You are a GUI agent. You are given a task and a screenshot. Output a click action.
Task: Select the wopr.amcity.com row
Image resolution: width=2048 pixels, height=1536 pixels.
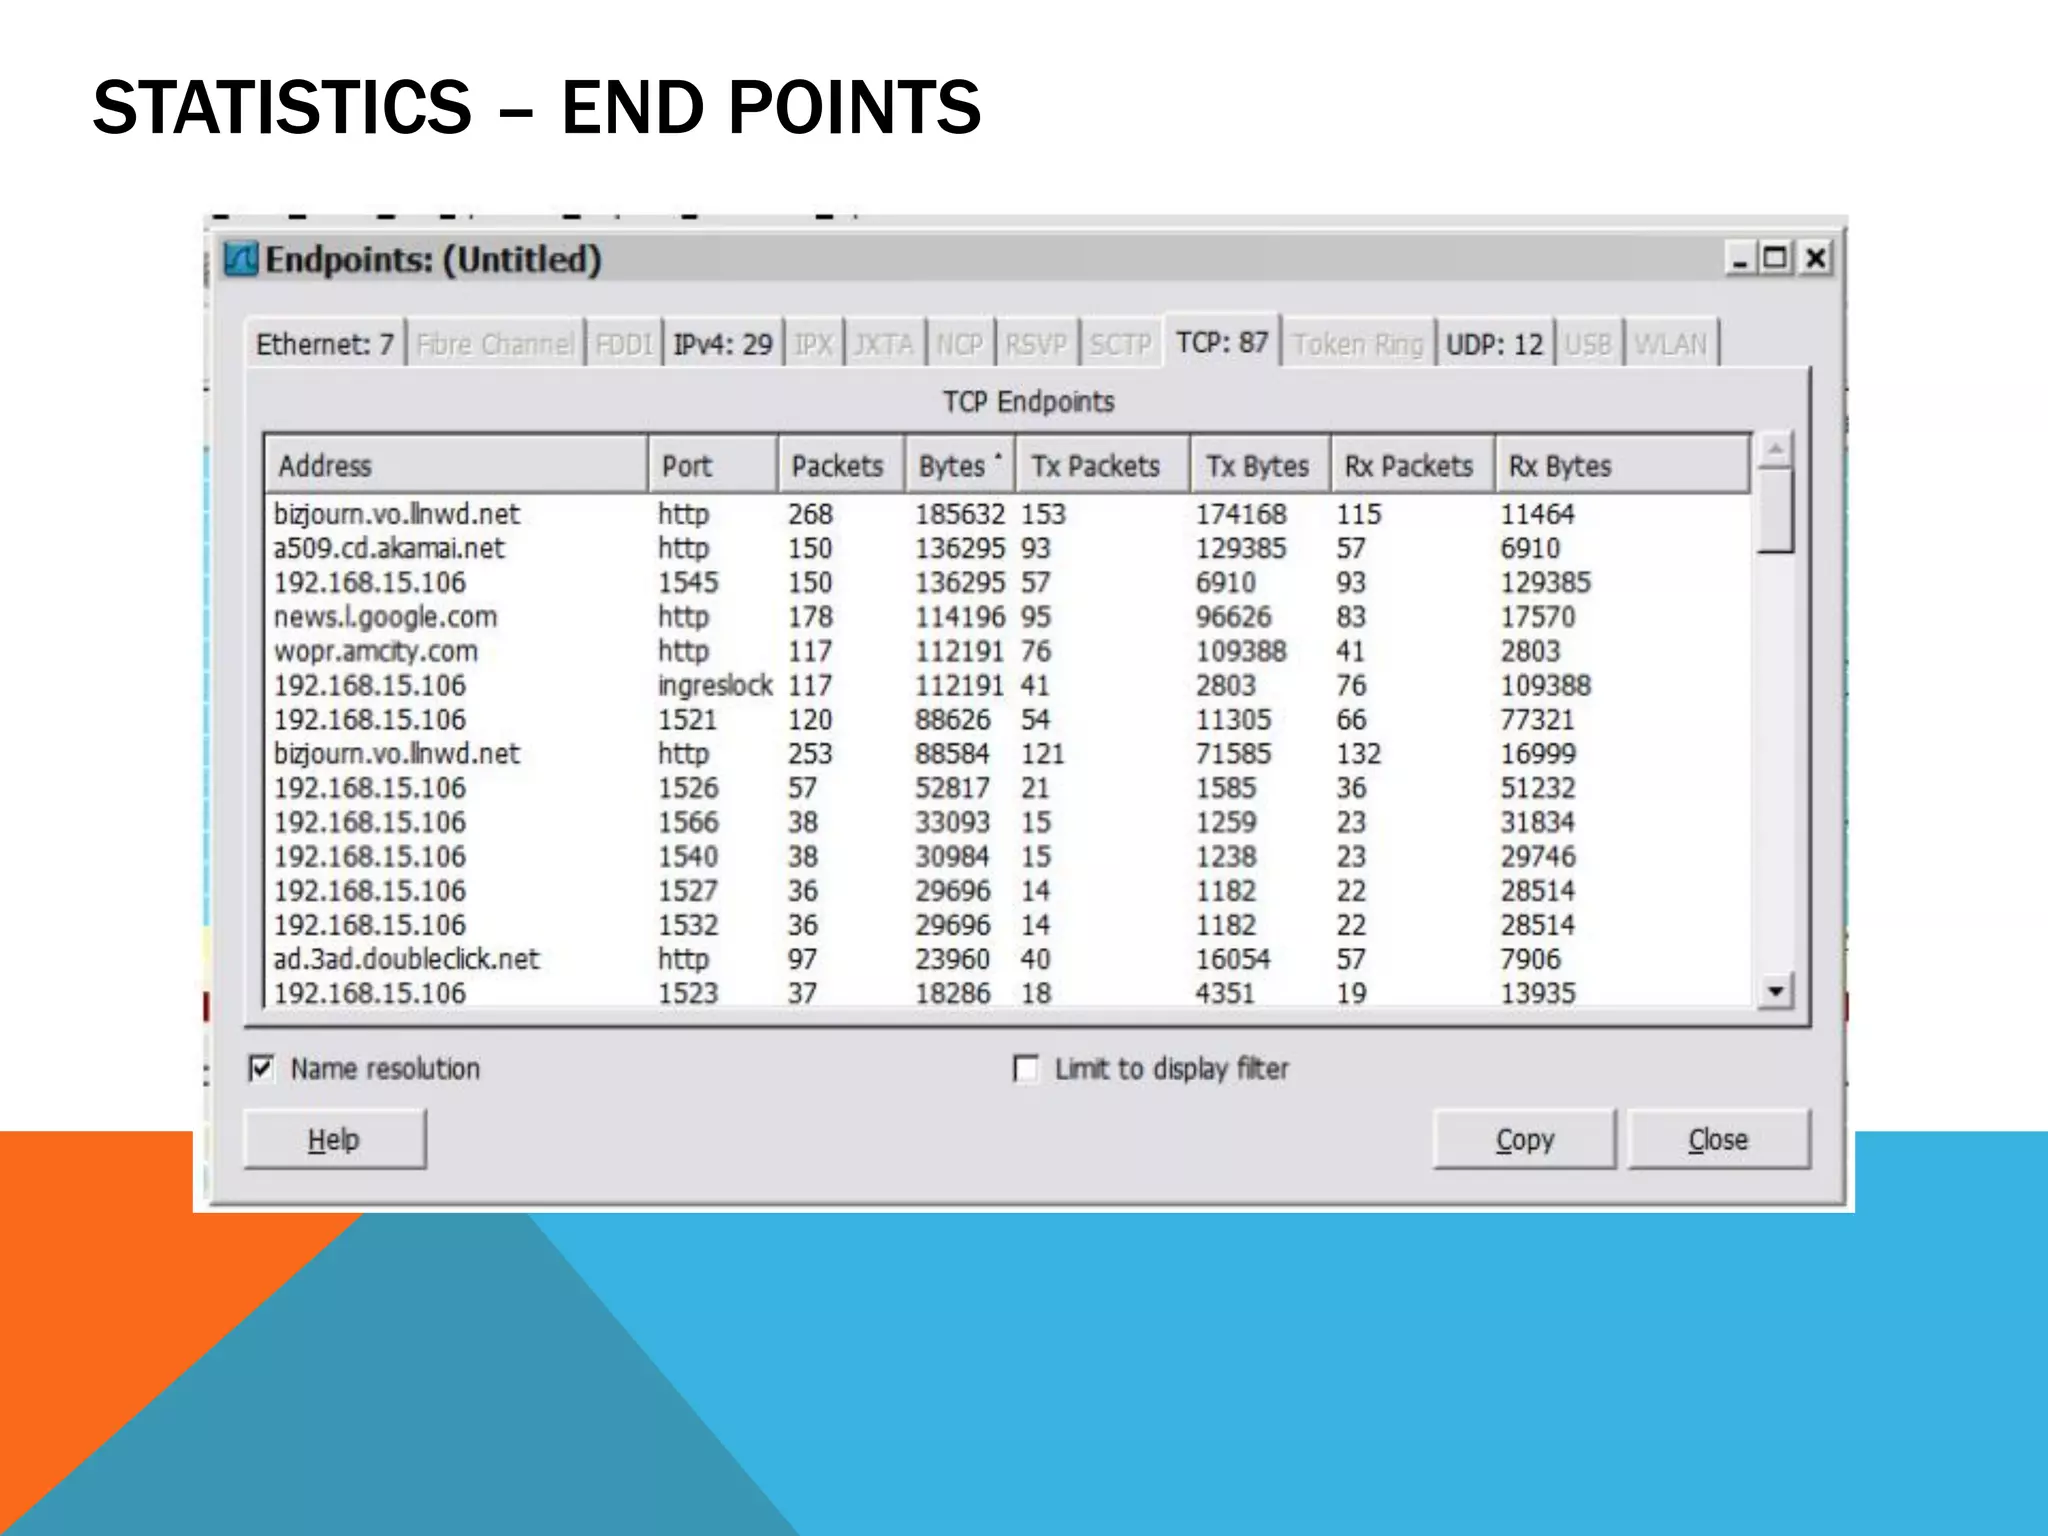pyautogui.click(x=1008, y=651)
